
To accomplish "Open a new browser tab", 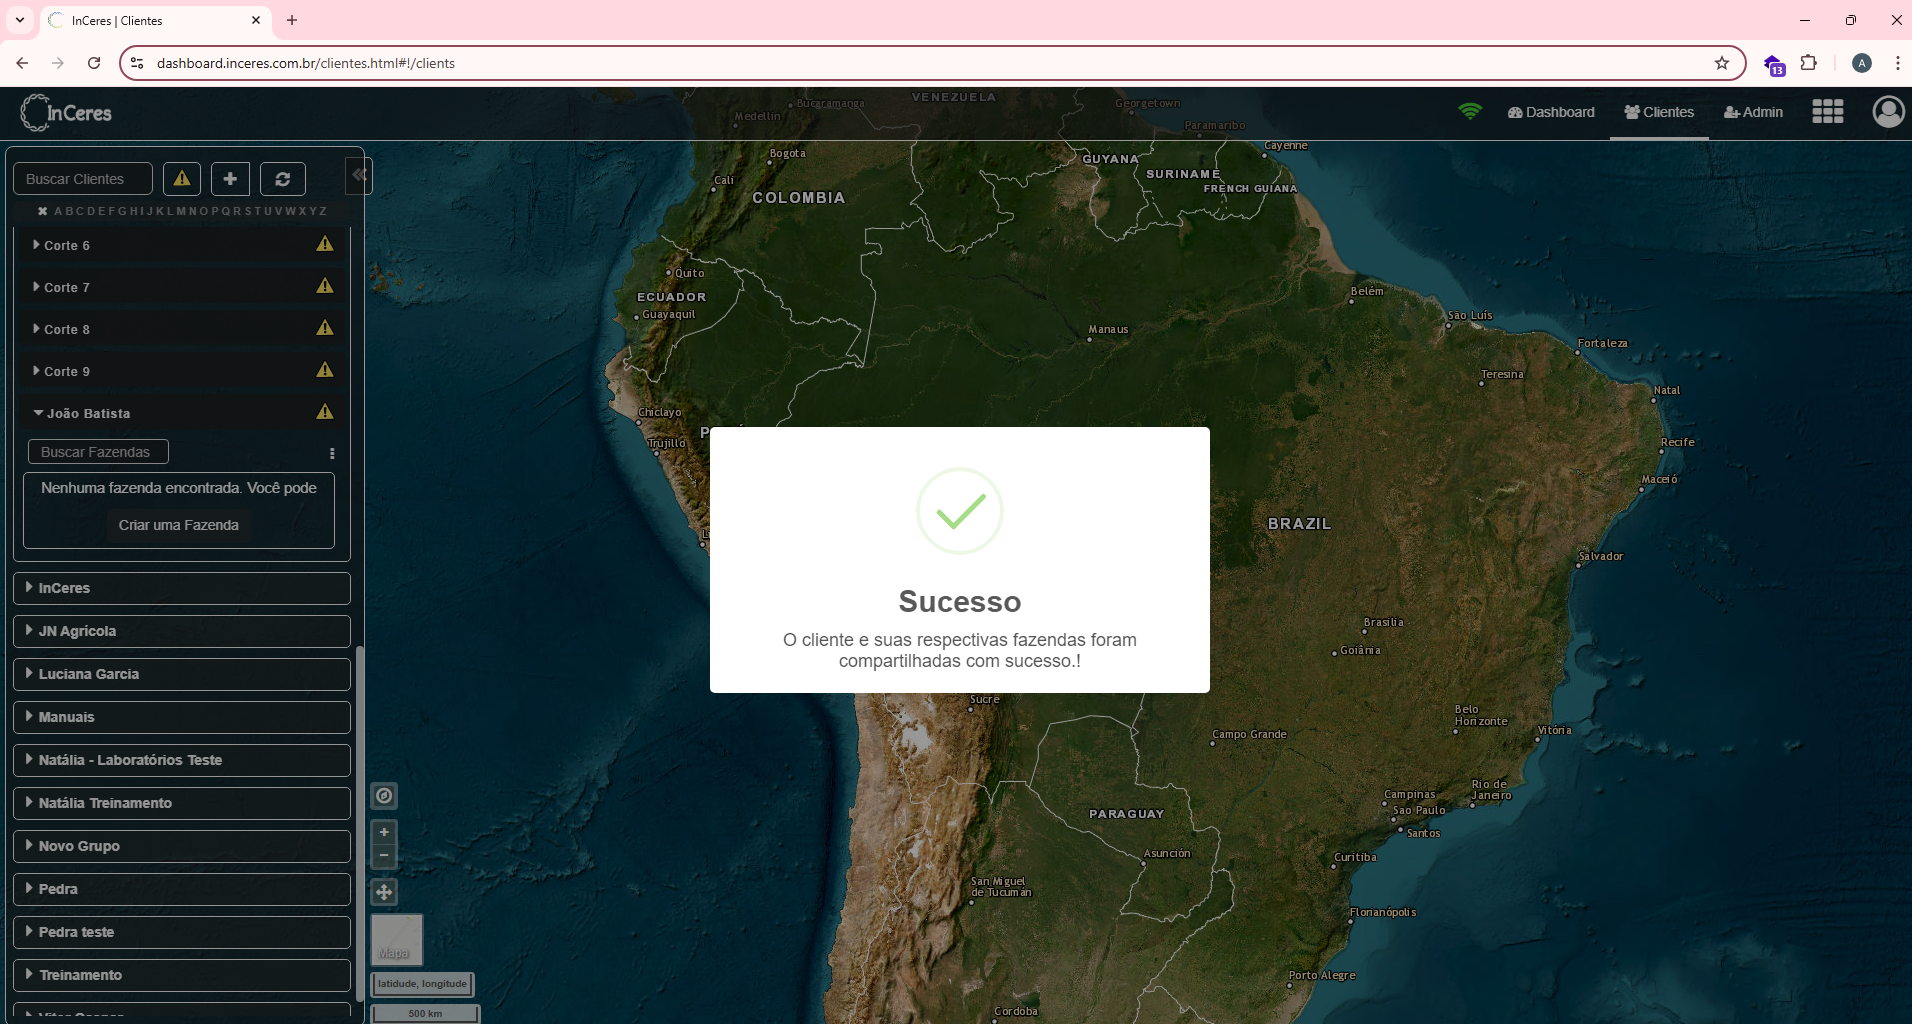I will 292,20.
